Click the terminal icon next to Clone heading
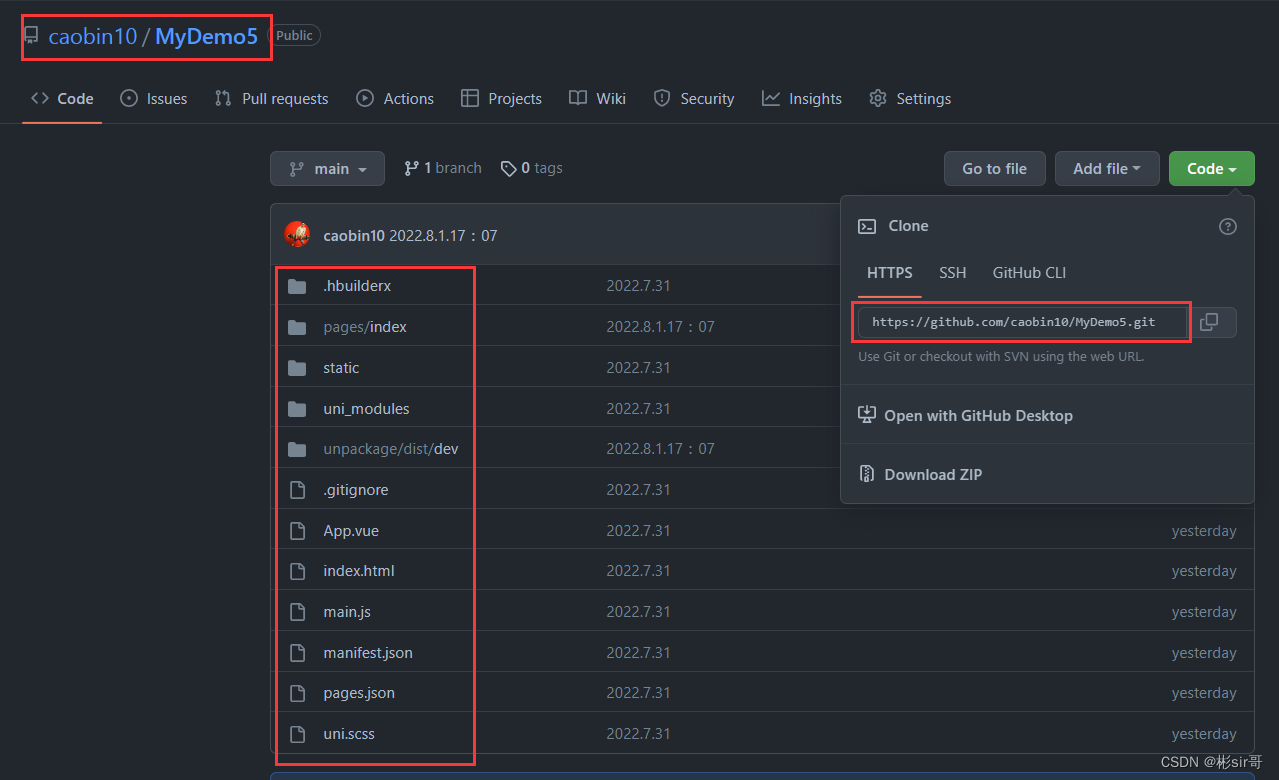This screenshot has height=780, width=1279. [x=866, y=226]
